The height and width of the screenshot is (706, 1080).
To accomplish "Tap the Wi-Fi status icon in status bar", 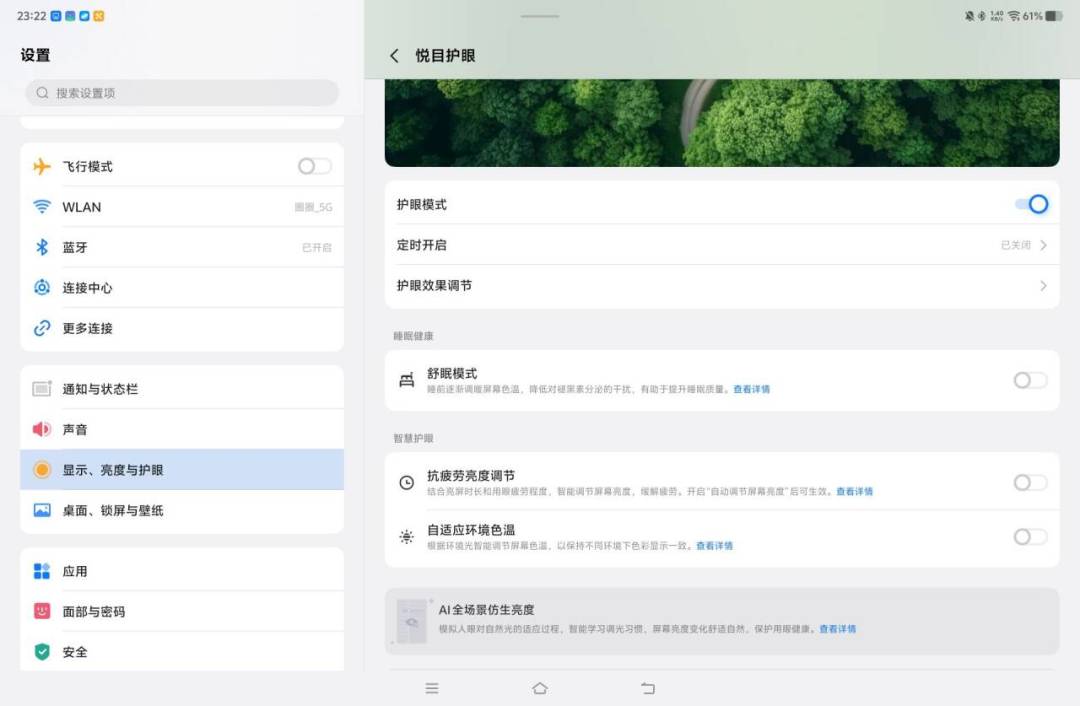I will pyautogui.click(x=1014, y=16).
